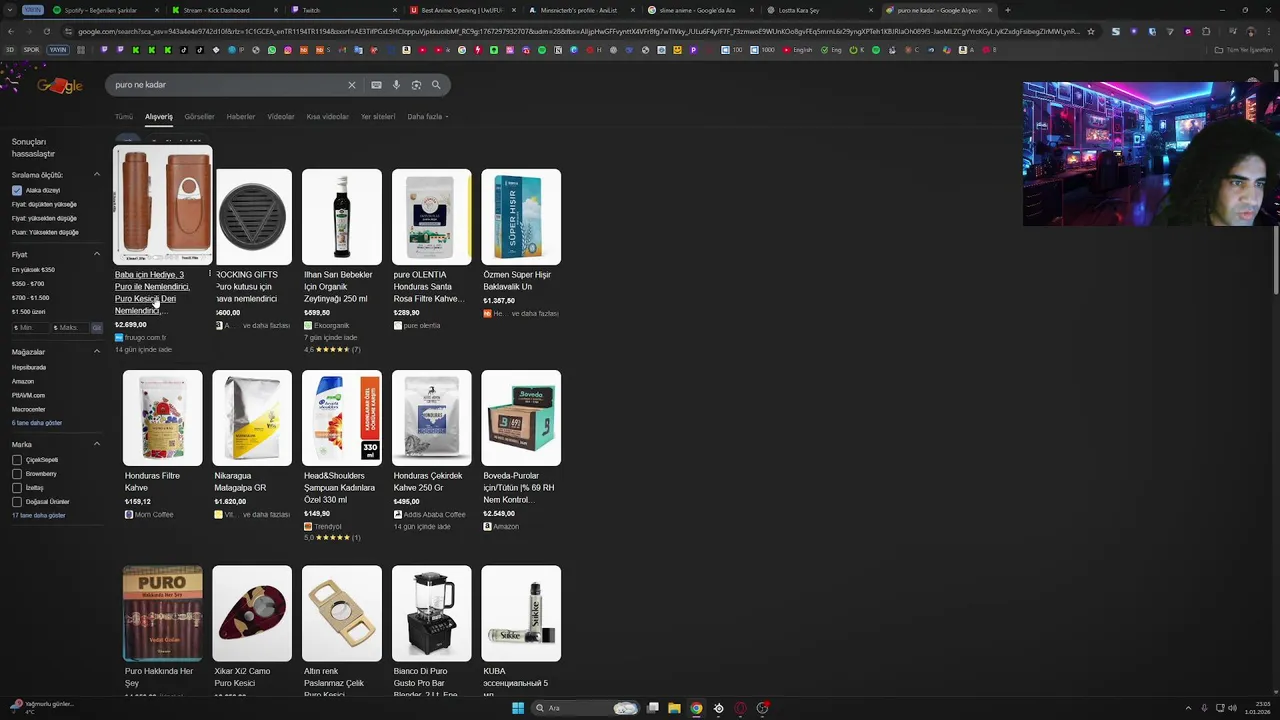This screenshot has height=720, width=1280.
Task: Check the ÇiçekSepeti brand filter
Action: coord(17,460)
